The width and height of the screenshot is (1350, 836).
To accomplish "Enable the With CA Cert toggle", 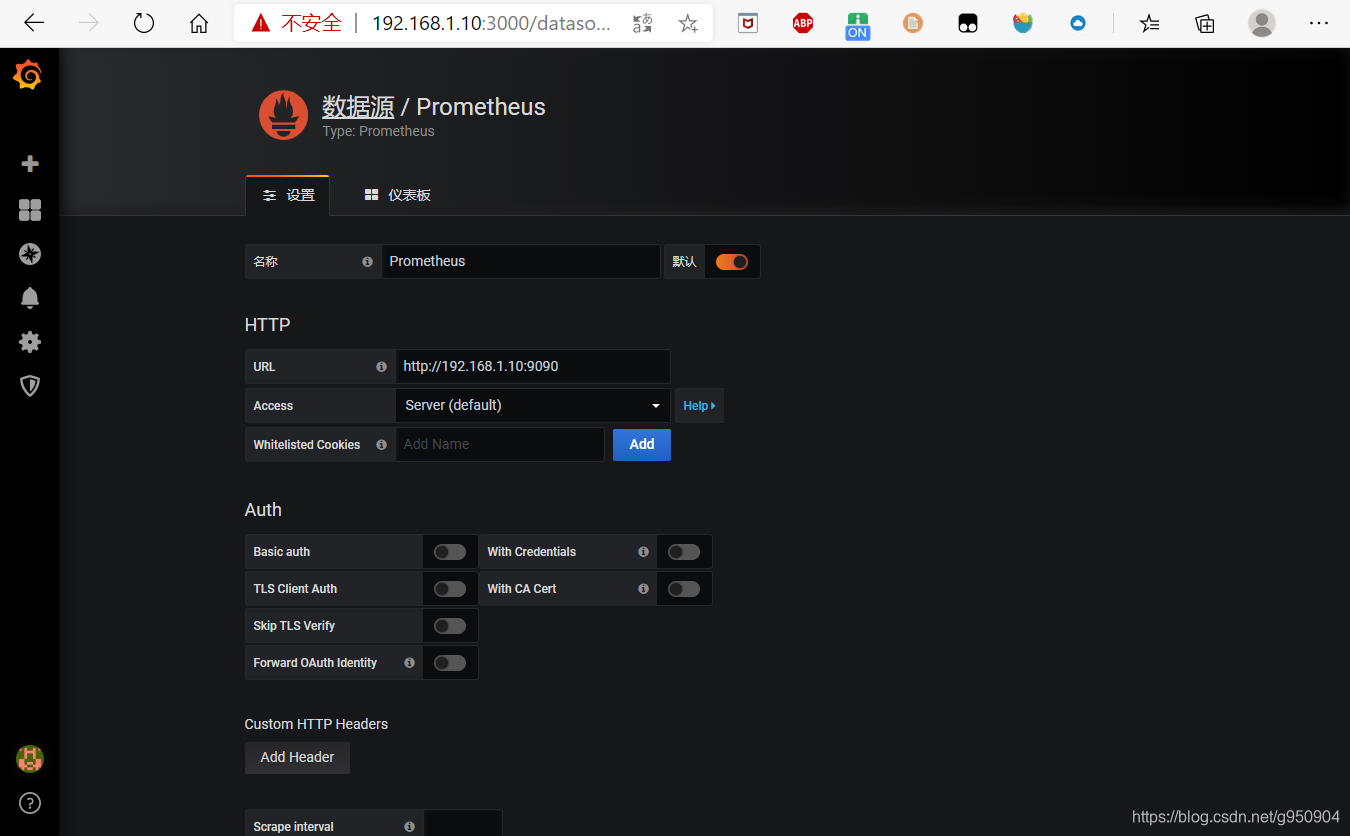I will tap(684, 589).
